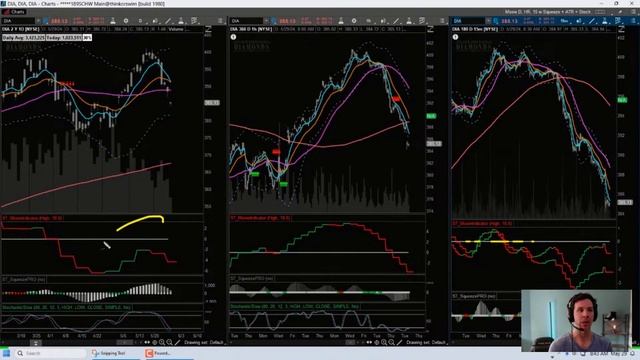Switch to the Camtasia recorder taskbar item
This screenshot has height=360, width=640.
[158, 353]
